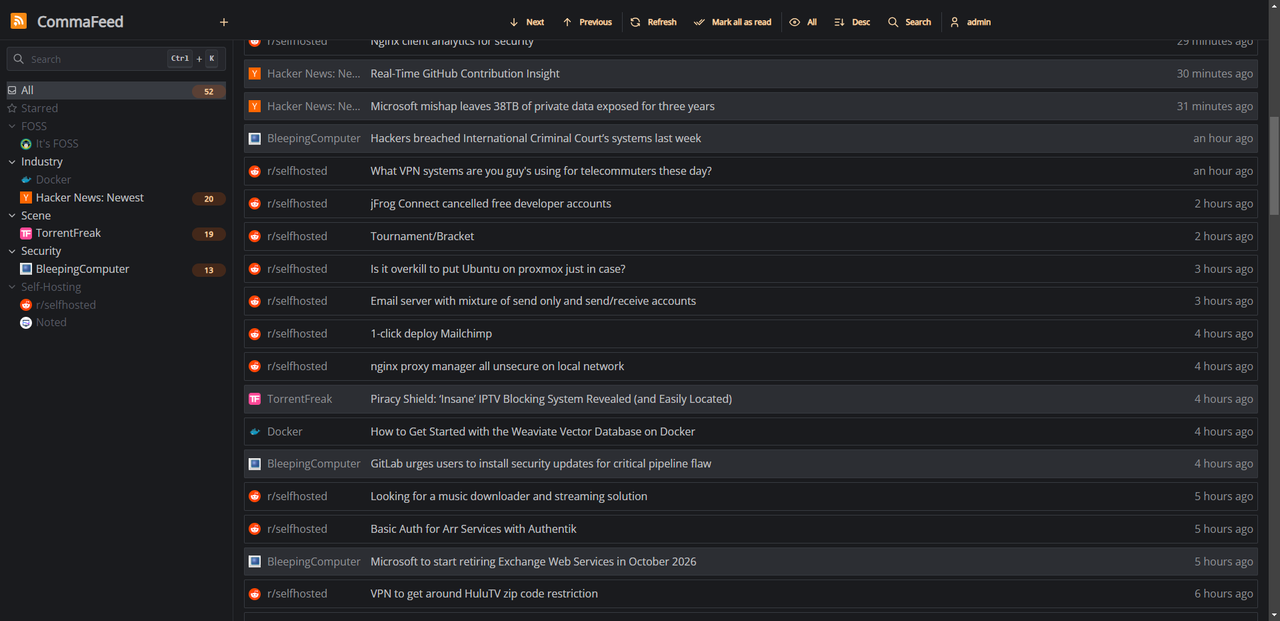Open Search from the top toolbar
This screenshot has height=621, width=1280.
909,22
